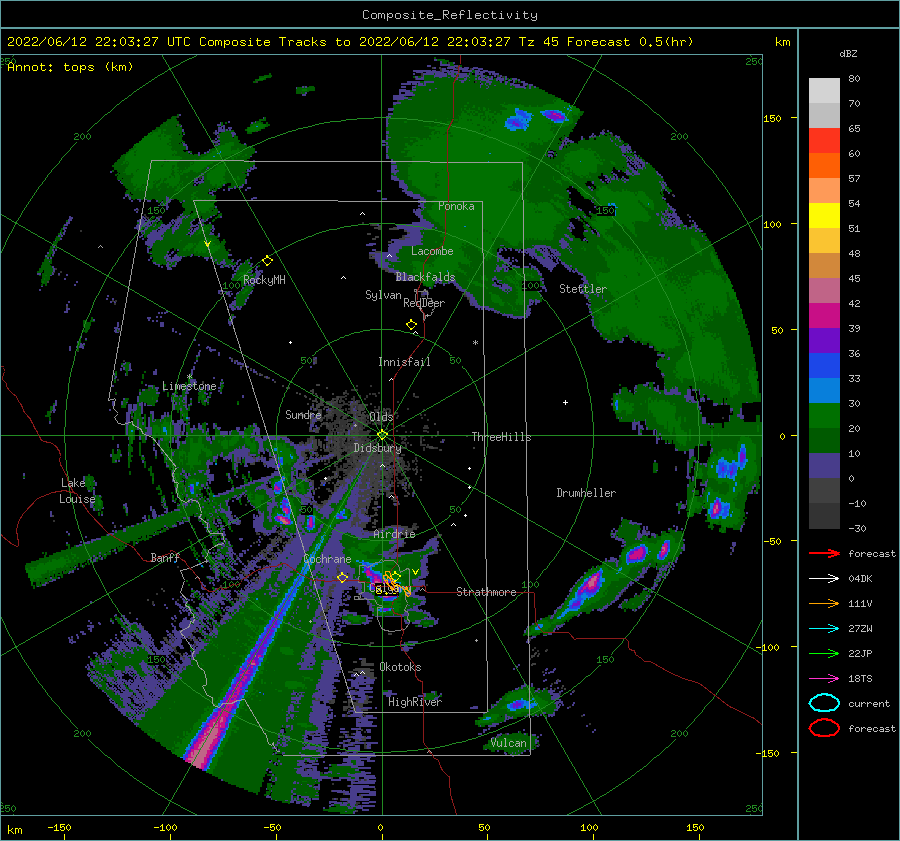Image resolution: width=900 pixels, height=841 pixels.
Task: Click the red forecast ellipse symbol
Action: tap(824, 728)
